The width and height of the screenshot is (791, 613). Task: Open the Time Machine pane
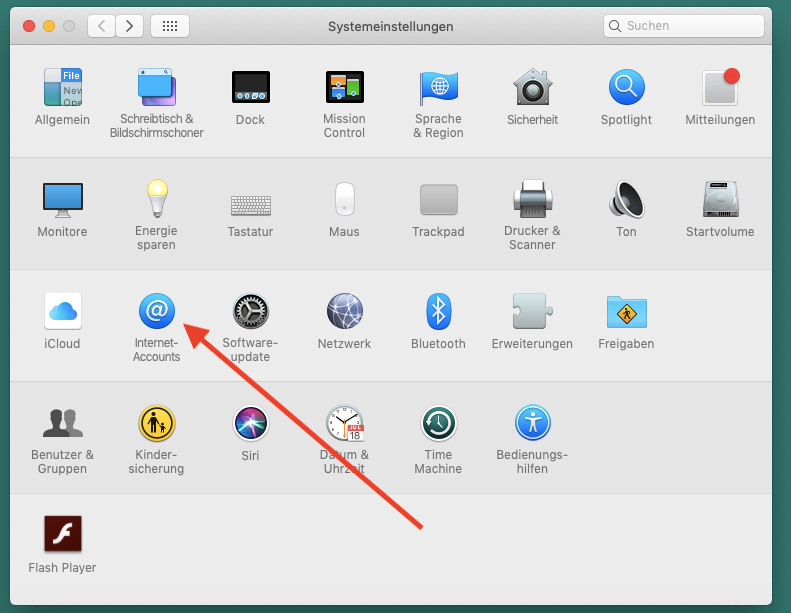(x=438, y=424)
